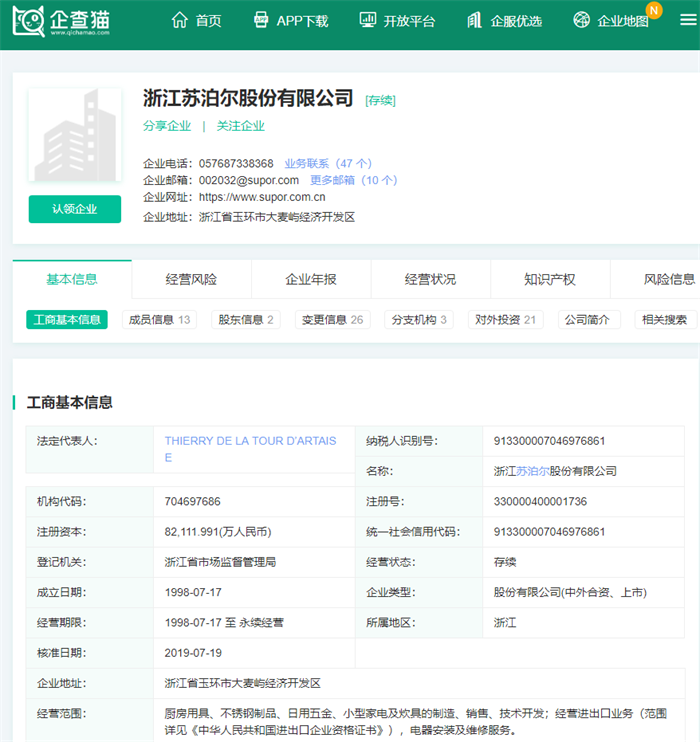Screen dimensions: 700x742
Task: Click 经营期限 value 1998-07-17 至 永续经营
Action: click(224, 623)
